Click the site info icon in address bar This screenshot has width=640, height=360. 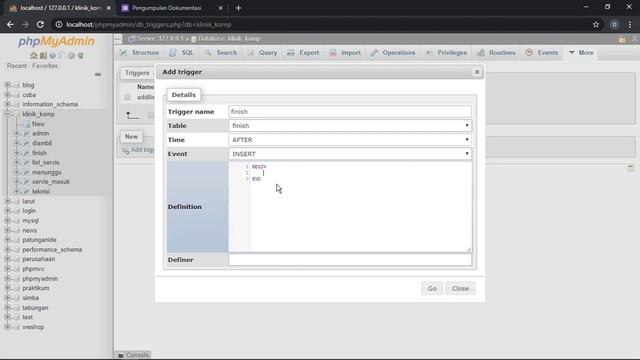click(x=59, y=24)
